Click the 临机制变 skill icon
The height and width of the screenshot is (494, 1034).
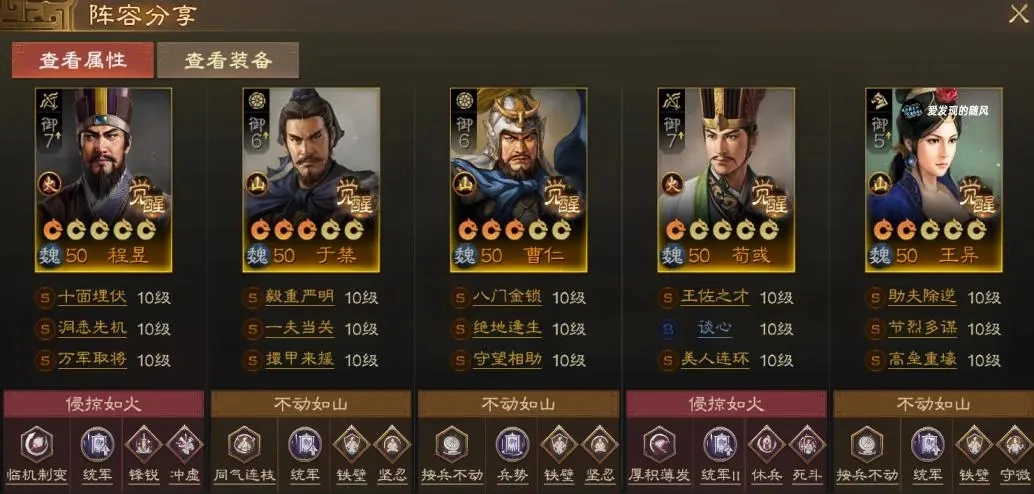click(37, 444)
